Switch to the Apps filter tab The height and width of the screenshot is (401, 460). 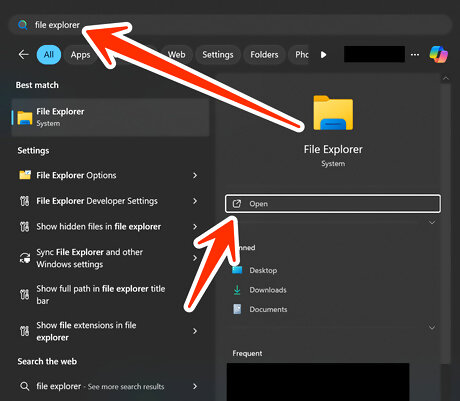tap(80, 55)
